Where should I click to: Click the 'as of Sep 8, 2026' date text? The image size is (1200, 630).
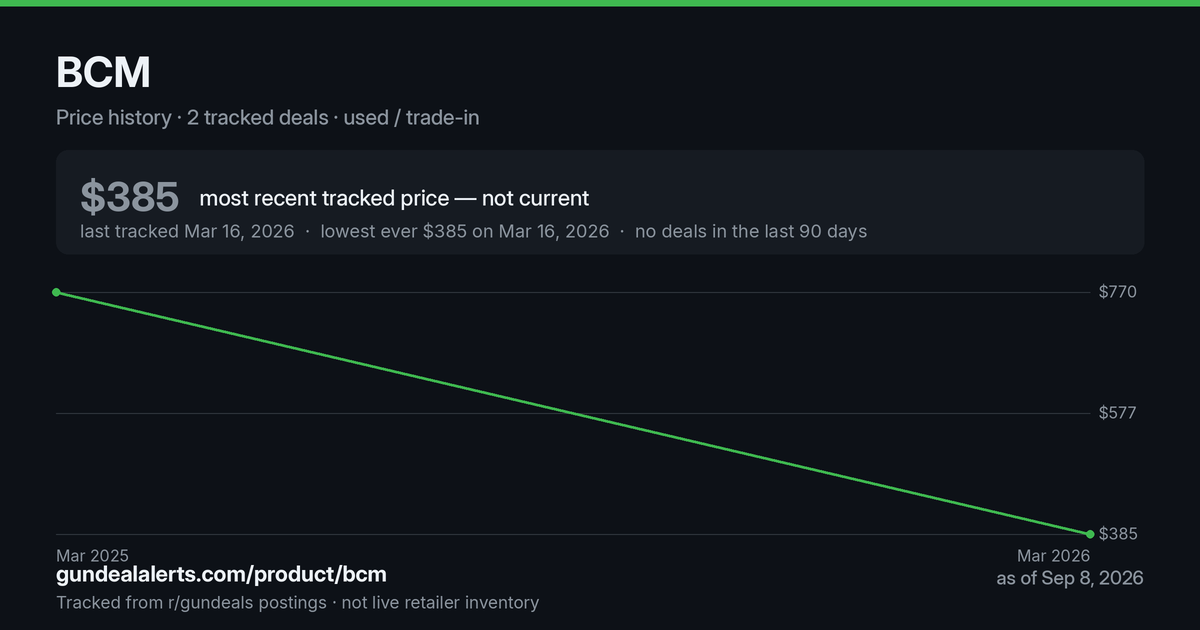tap(1070, 578)
